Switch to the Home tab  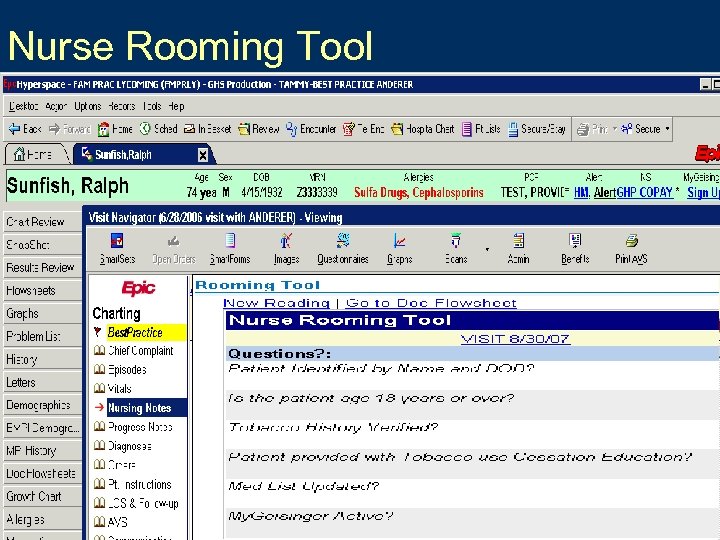pyautogui.click(x=36, y=155)
